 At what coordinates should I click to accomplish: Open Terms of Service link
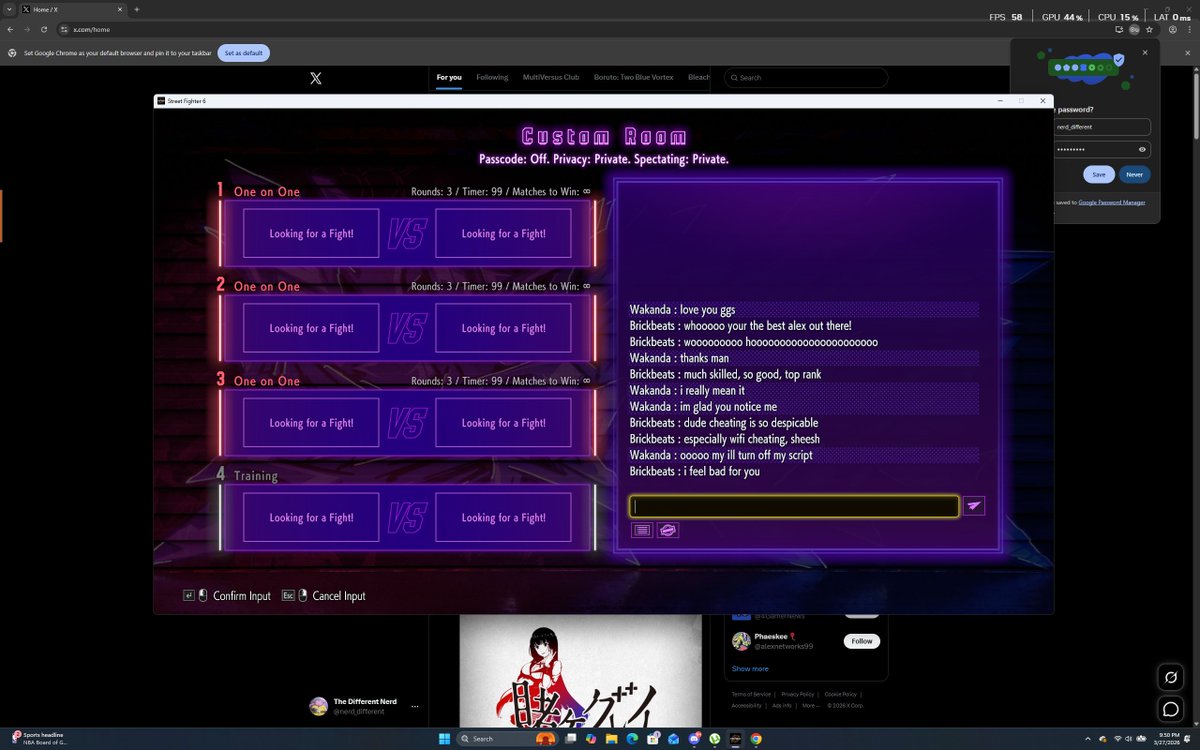coord(751,694)
